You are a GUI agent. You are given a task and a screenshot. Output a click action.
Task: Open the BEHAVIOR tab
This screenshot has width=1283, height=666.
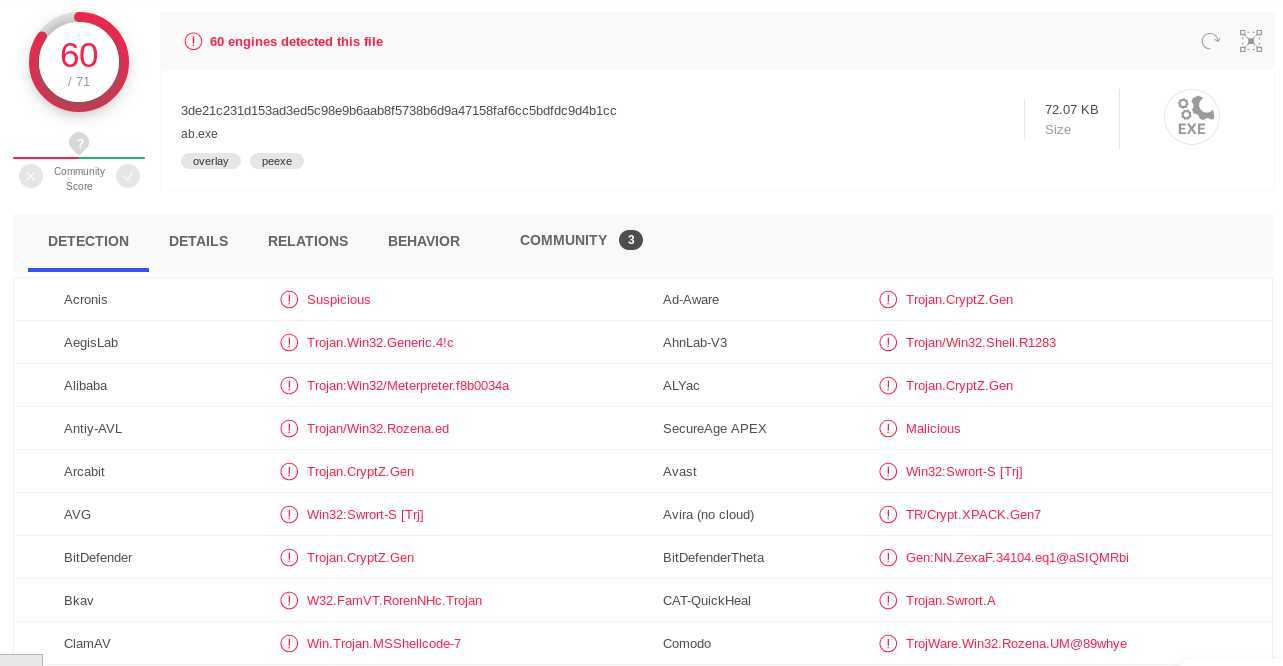coord(424,241)
